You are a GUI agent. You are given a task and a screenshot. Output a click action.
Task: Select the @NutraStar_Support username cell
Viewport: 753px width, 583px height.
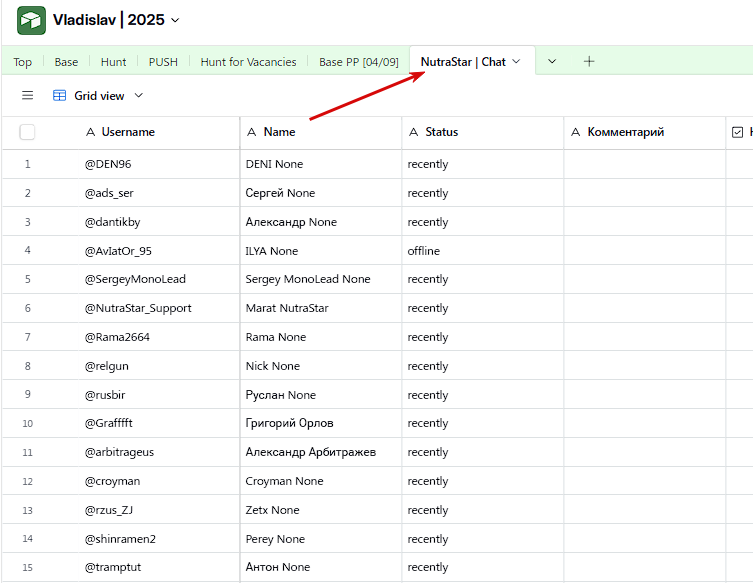pos(138,308)
